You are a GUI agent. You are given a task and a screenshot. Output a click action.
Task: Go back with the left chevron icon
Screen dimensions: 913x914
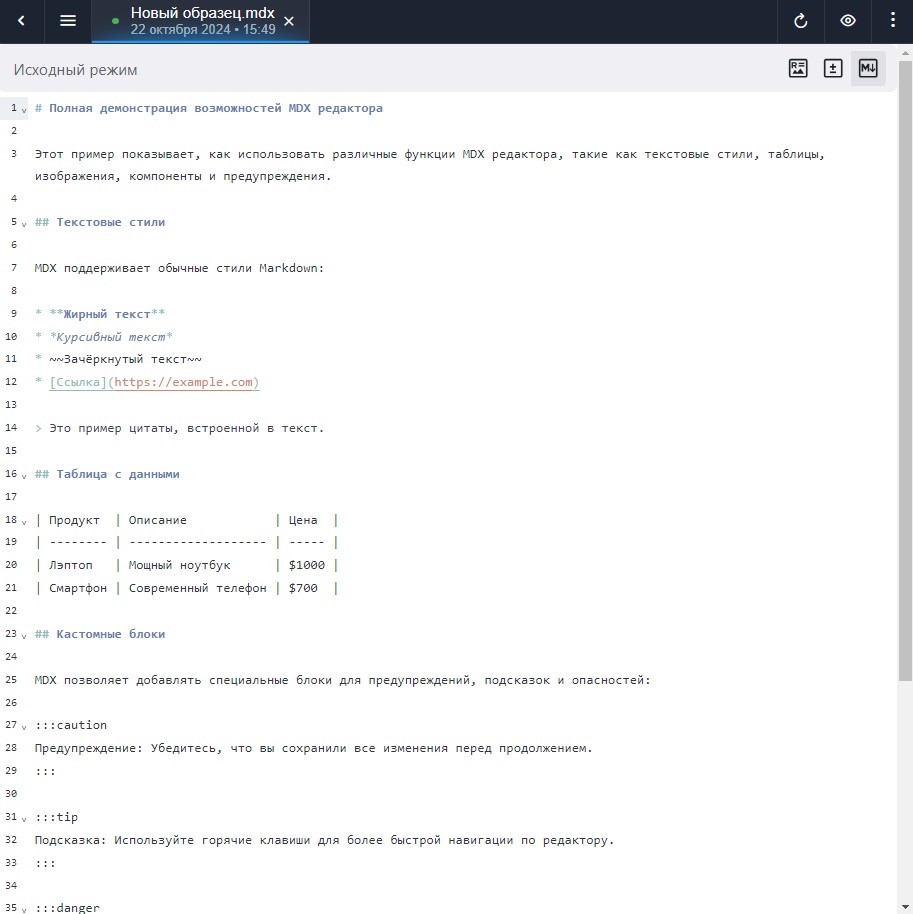click(22, 21)
